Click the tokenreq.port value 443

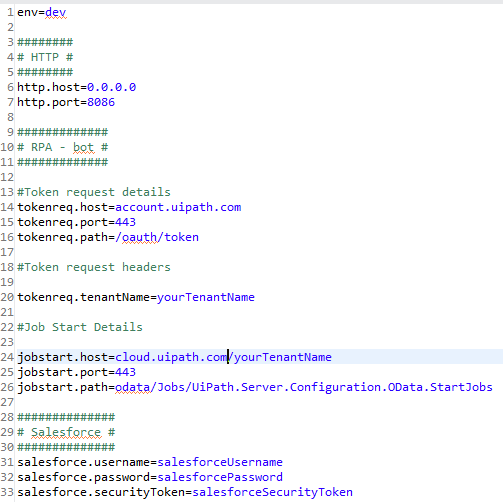(x=125, y=222)
